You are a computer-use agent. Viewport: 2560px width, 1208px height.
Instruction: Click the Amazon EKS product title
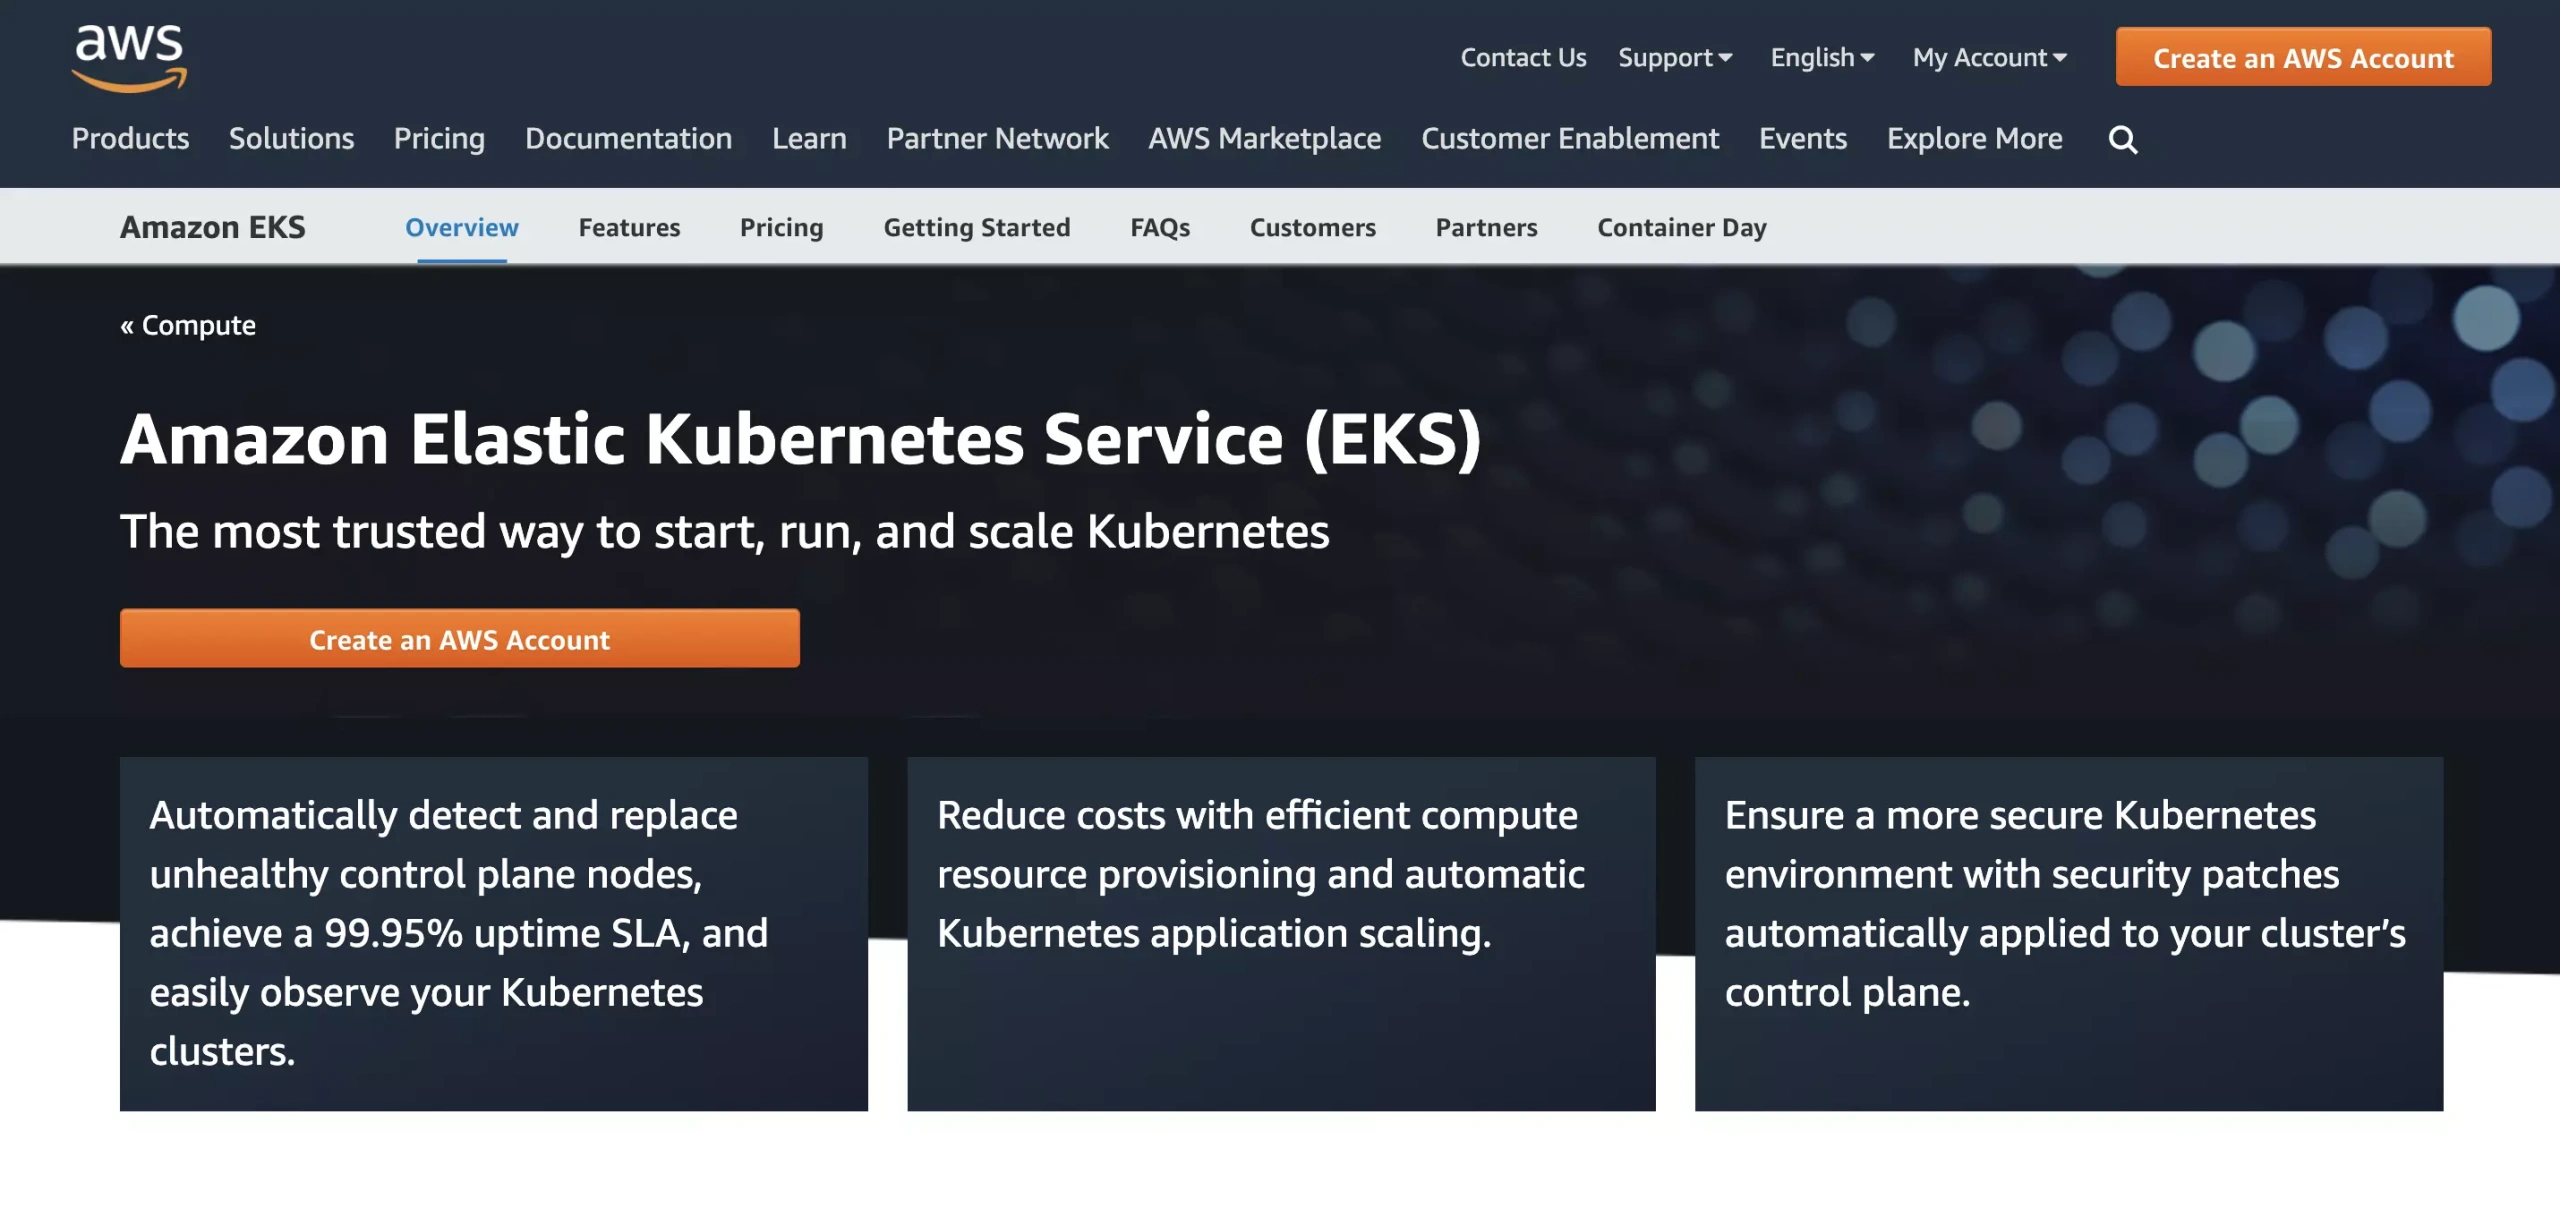(213, 227)
